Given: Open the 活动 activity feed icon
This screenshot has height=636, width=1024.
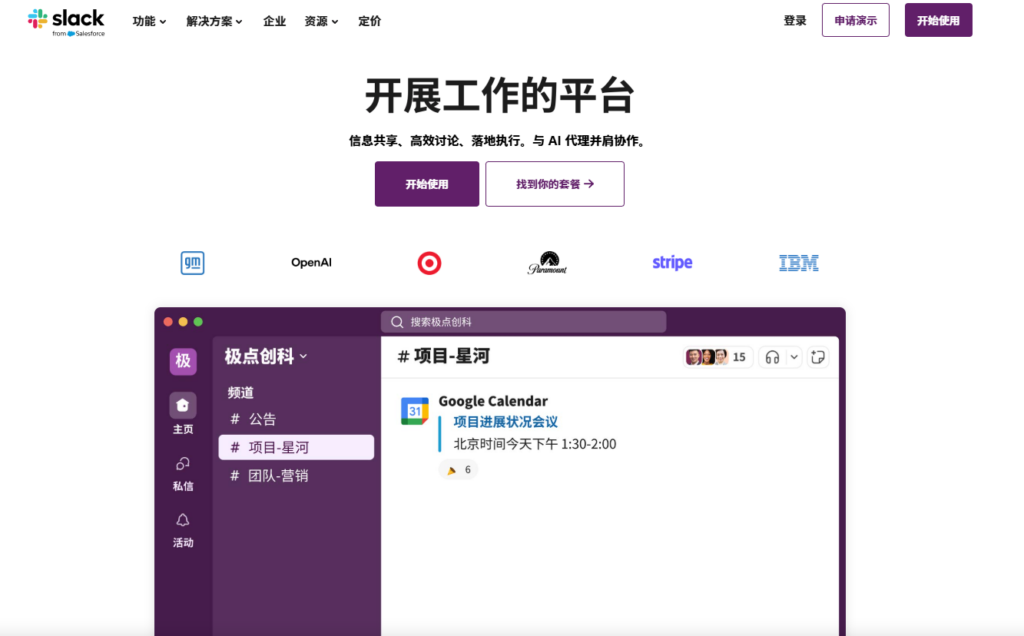Looking at the screenshot, I should point(183,518).
